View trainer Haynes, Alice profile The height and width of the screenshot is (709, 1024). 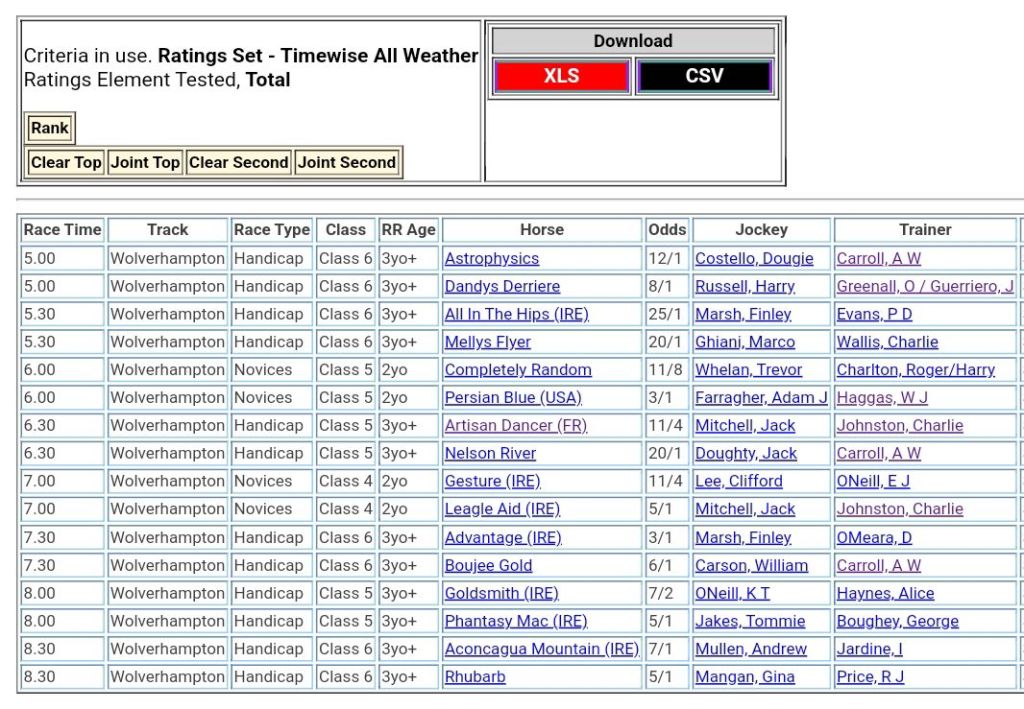pos(885,593)
